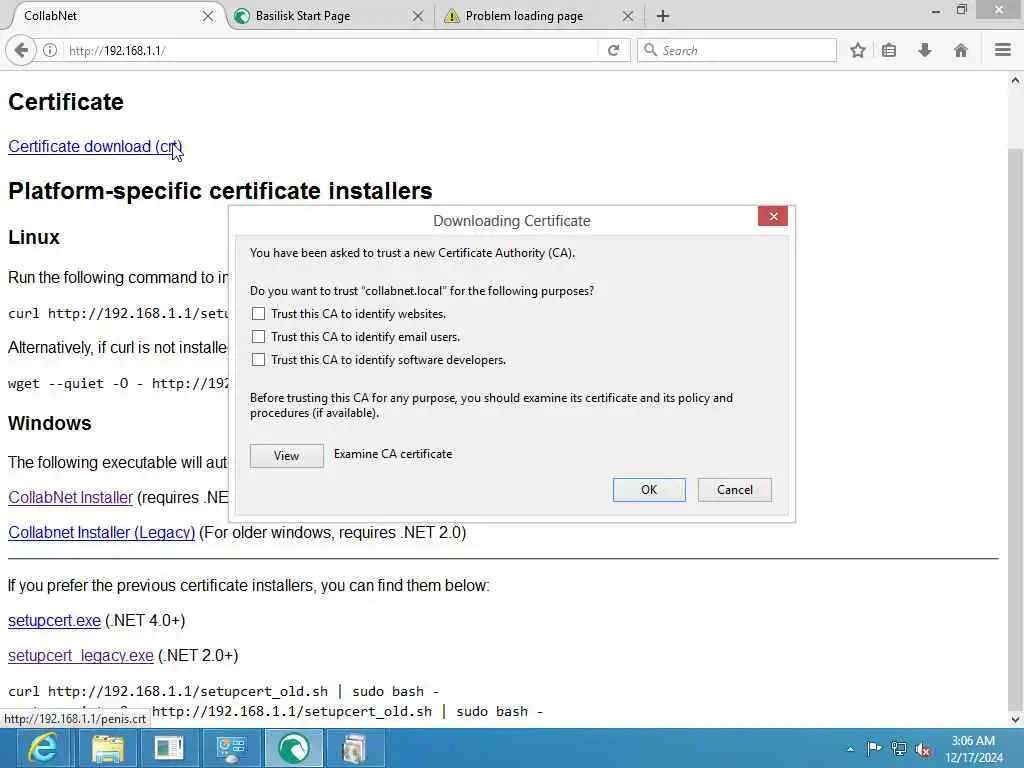Close the Problem loading page tab

[628, 16]
